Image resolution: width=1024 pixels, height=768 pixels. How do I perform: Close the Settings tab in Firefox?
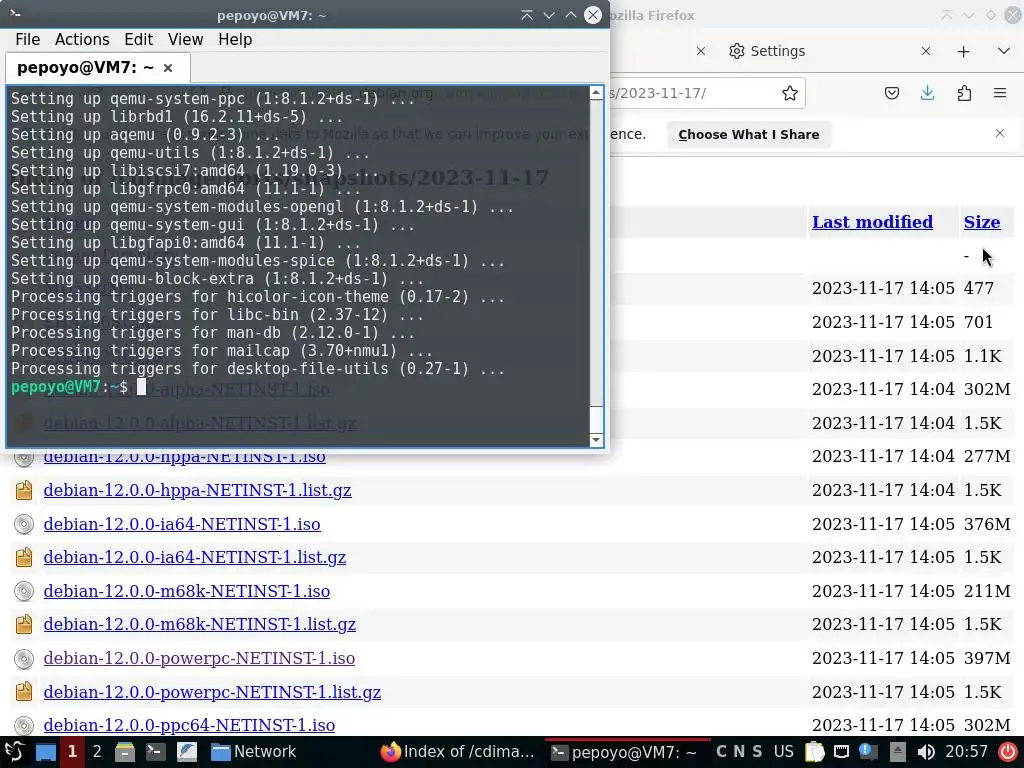[925, 51]
